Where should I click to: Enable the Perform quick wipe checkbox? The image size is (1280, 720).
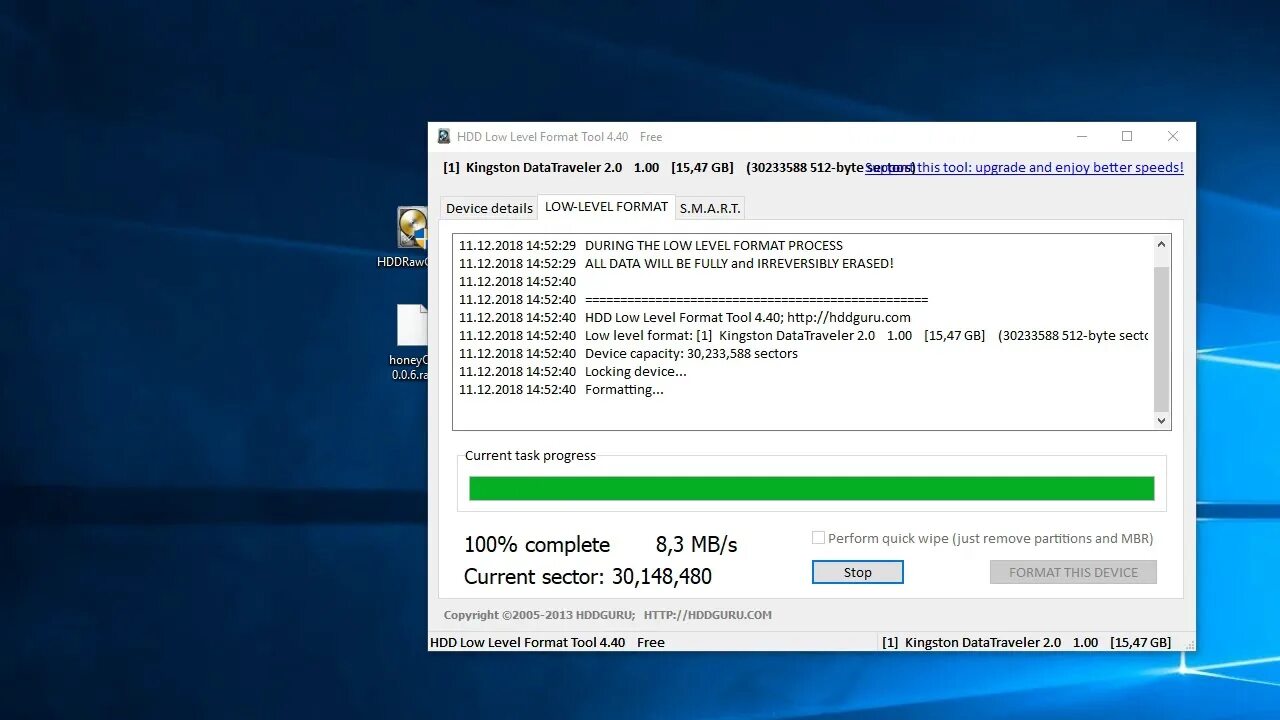point(818,538)
